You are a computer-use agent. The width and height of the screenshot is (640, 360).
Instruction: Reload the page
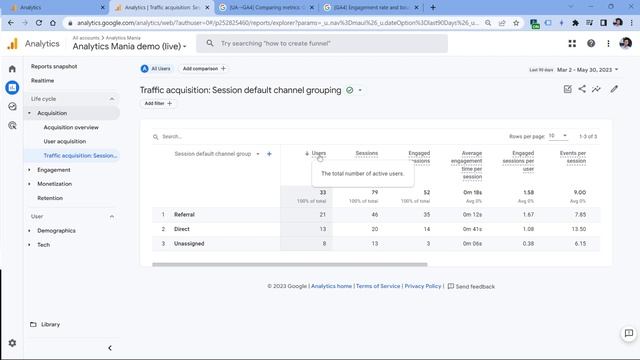point(39,23)
